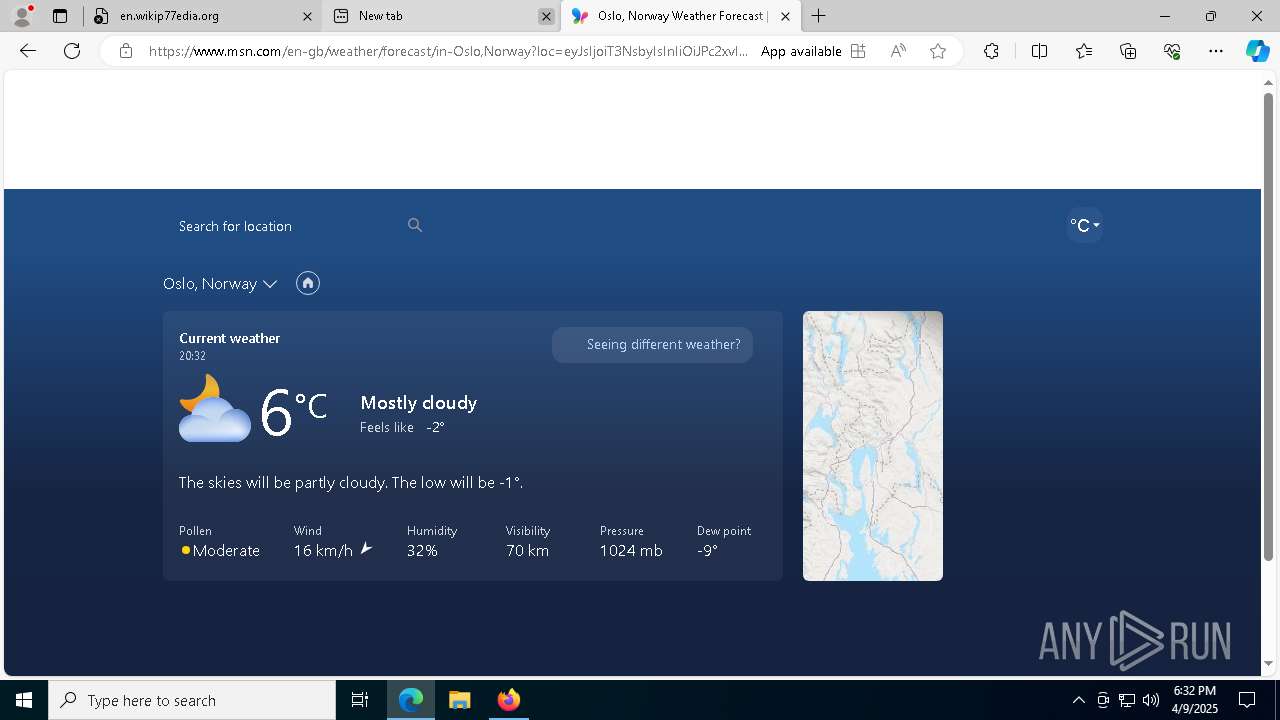Screen dimensions: 1280x720
Task: Click the wind direction arrow icon
Action: coord(366,548)
